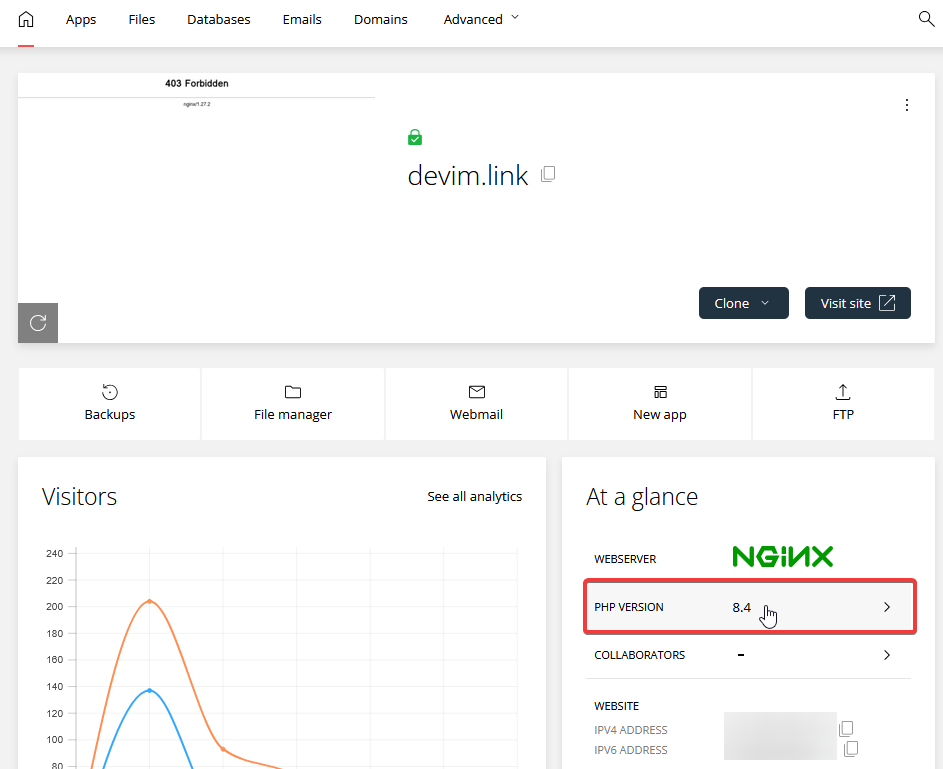Viewport: 943px width, 769px height.
Task: Open the search magnifier icon
Action: [926, 19]
